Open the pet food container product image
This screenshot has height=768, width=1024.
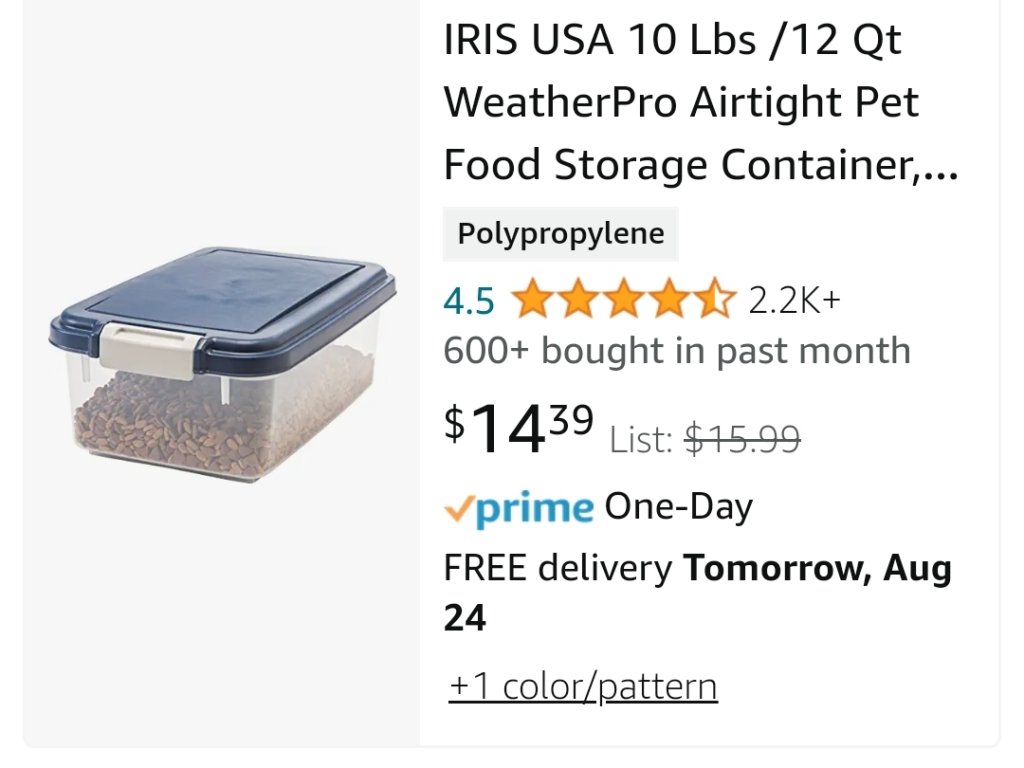(222, 365)
